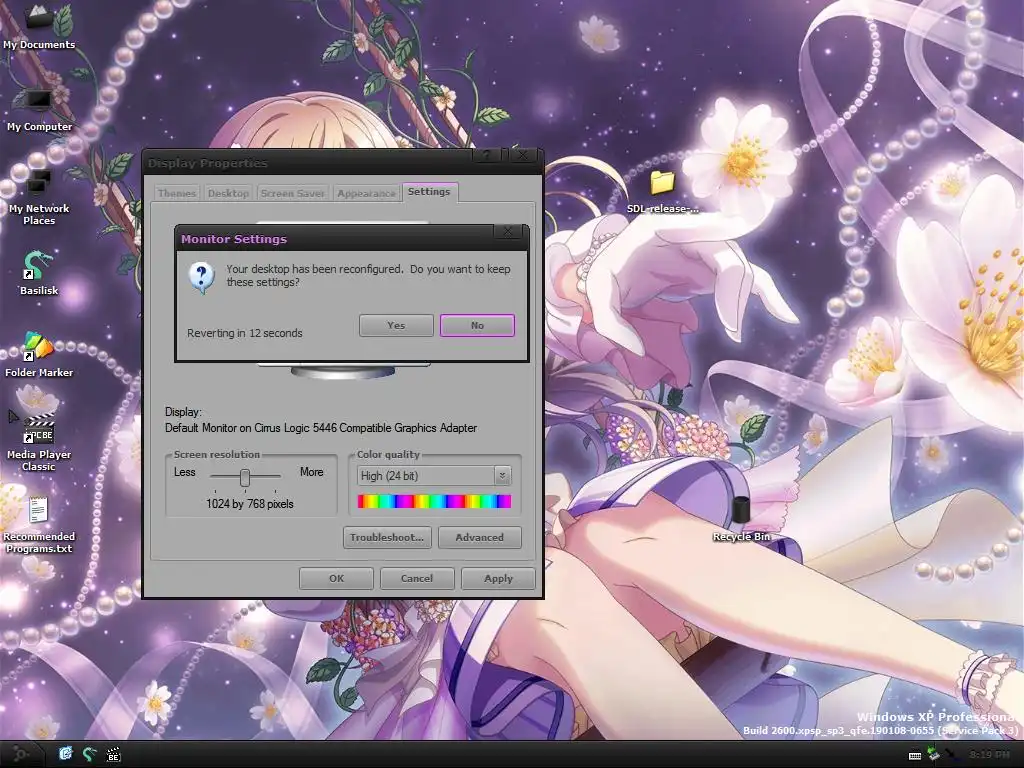Select the My Computer desktop icon
The width and height of the screenshot is (1024, 768).
tap(39, 110)
